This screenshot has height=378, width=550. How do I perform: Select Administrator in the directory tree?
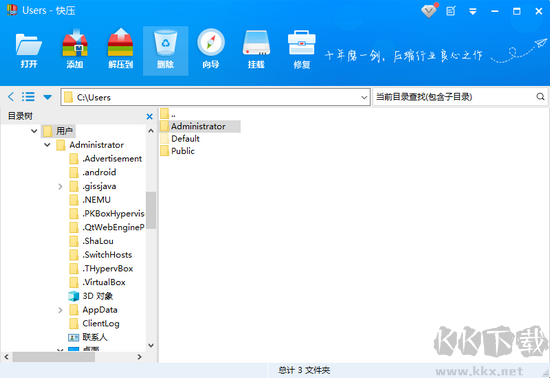pyautogui.click(x=90, y=145)
